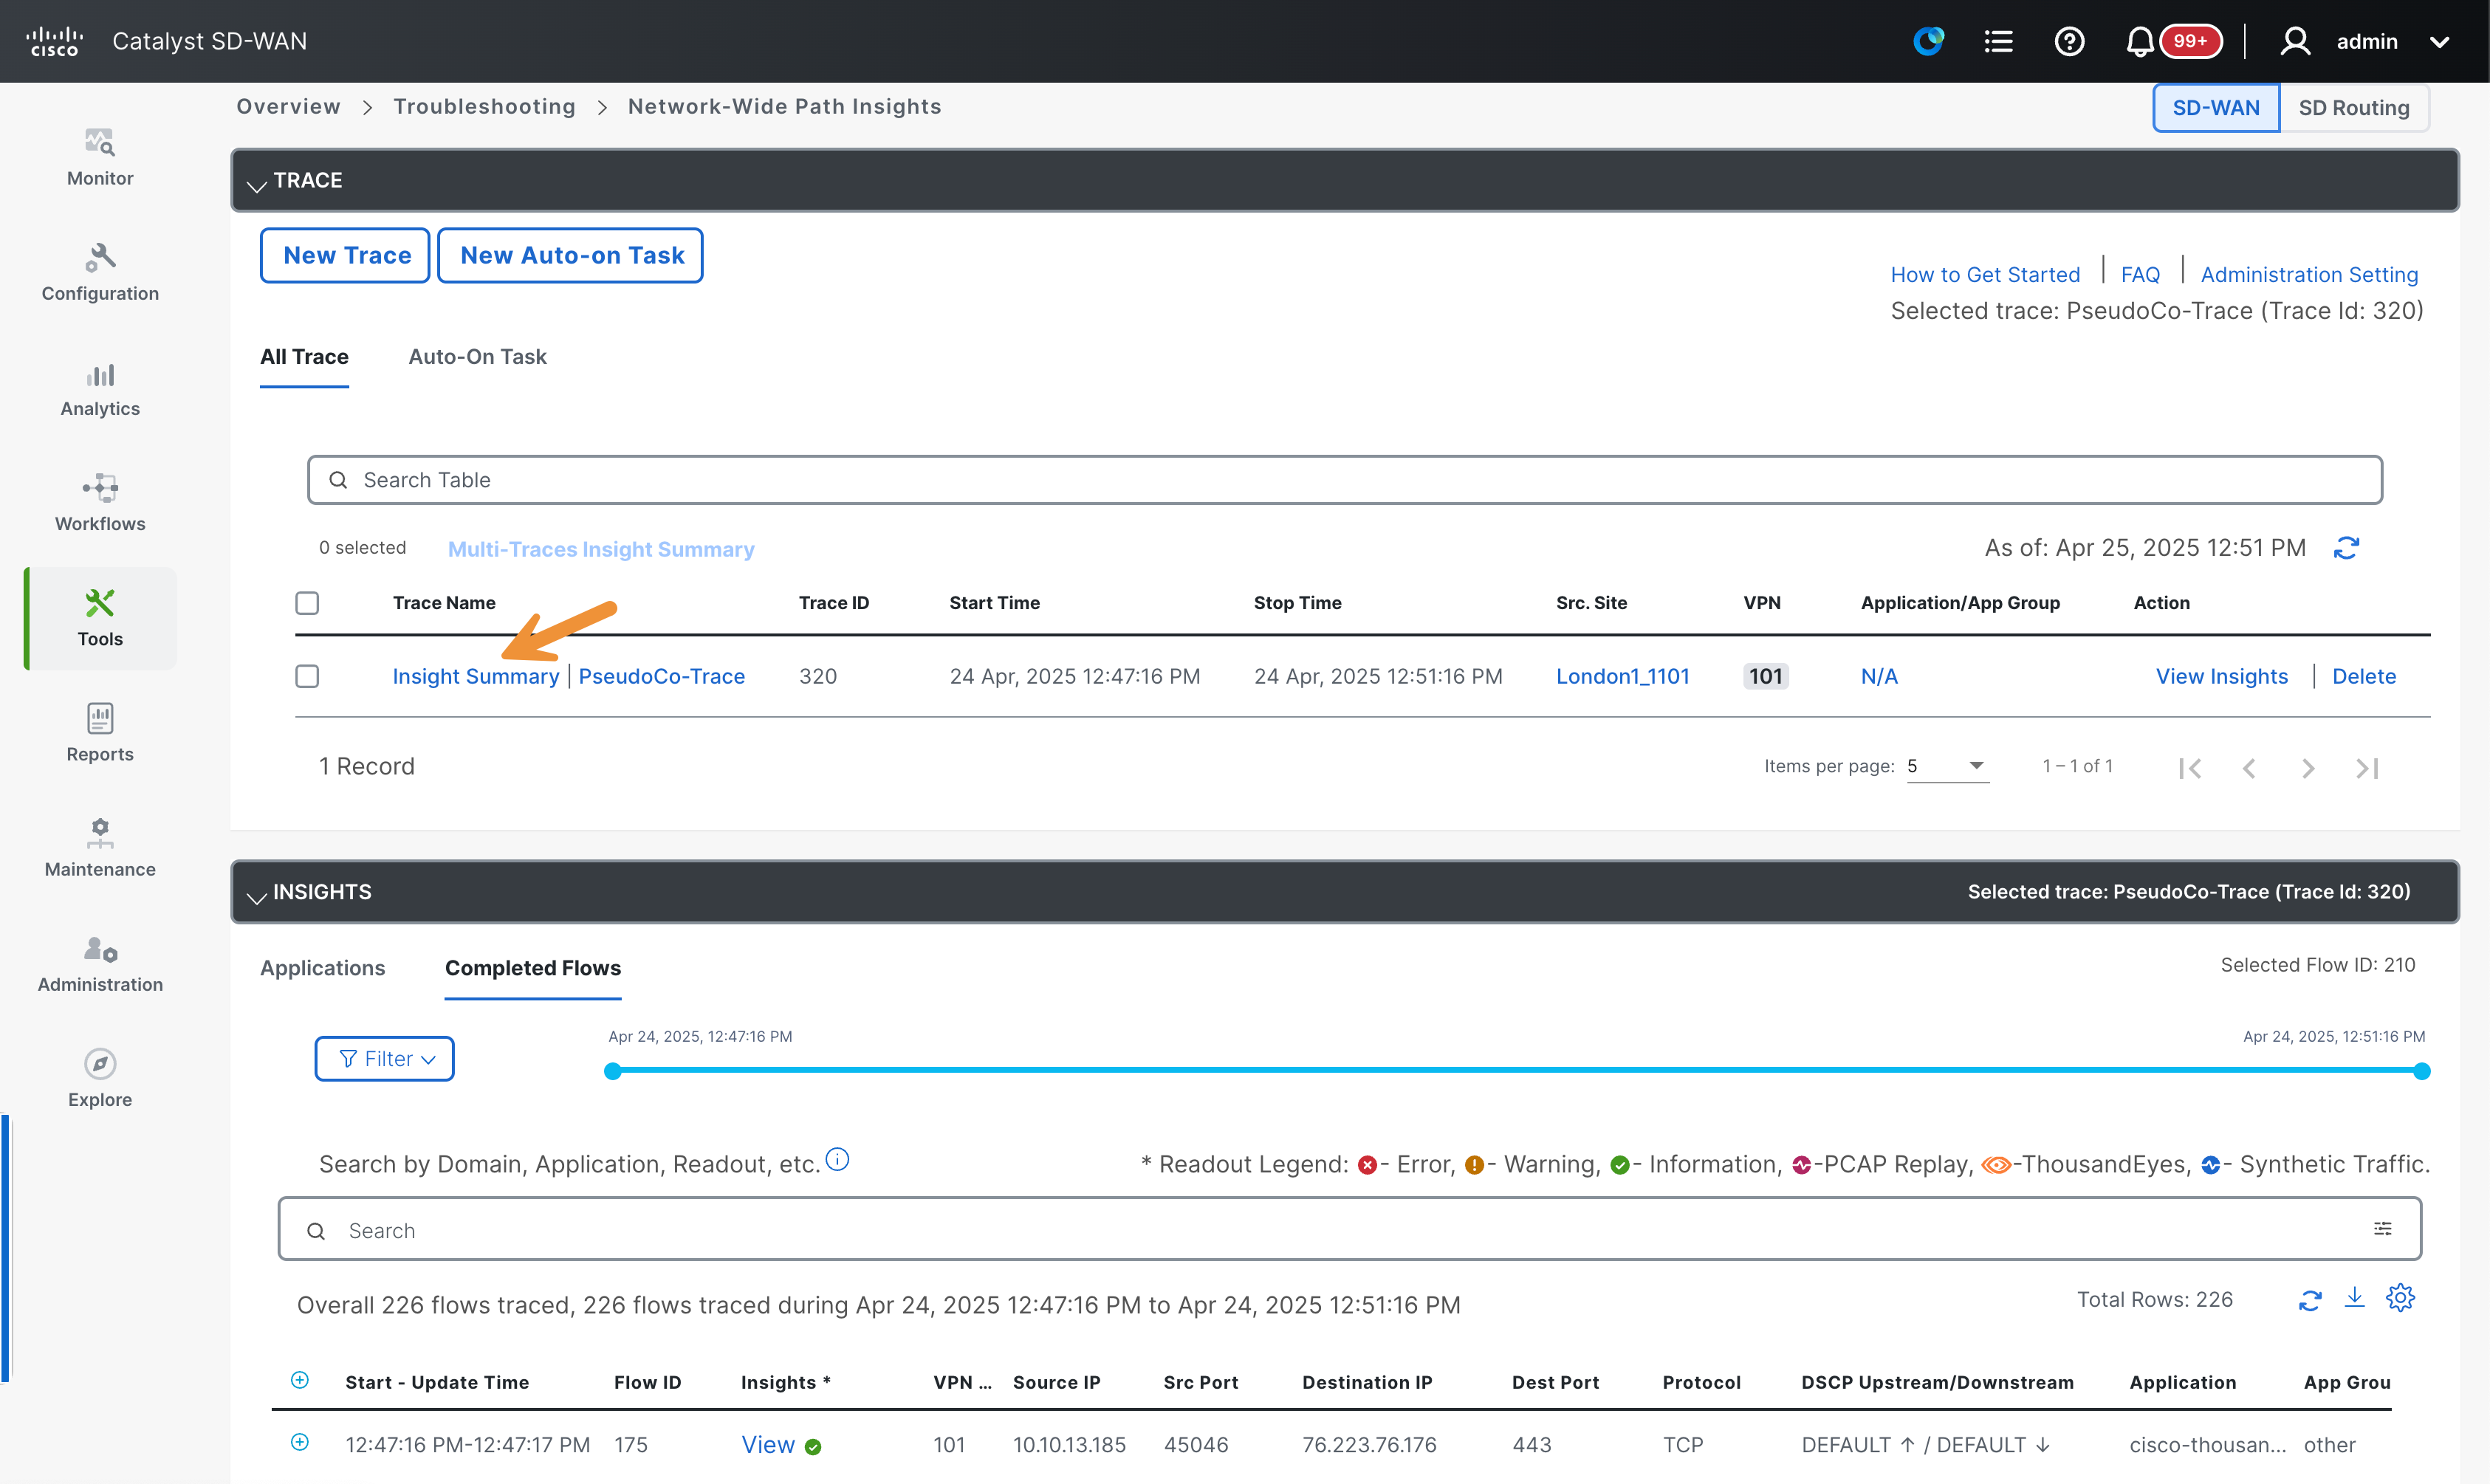This screenshot has height=1484, width=2490.
Task: Go to Overview breadcrumb
Action: click(x=288, y=107)
